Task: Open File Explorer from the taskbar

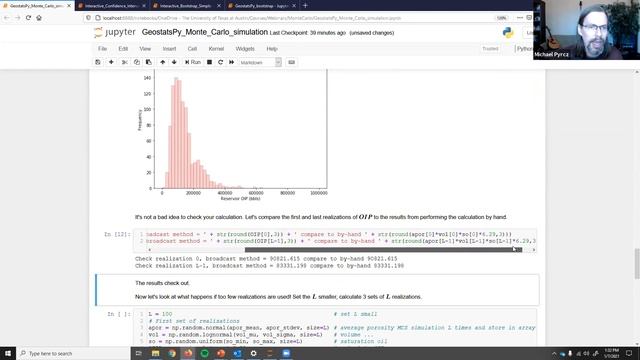Action: [x=156, y=353]
